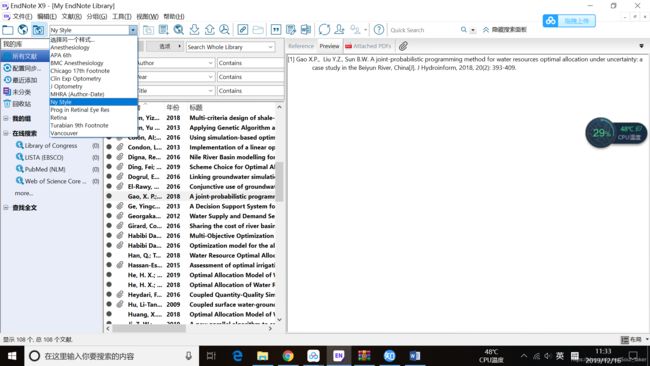Open the Quick Search options dropdown arrow

473,30
